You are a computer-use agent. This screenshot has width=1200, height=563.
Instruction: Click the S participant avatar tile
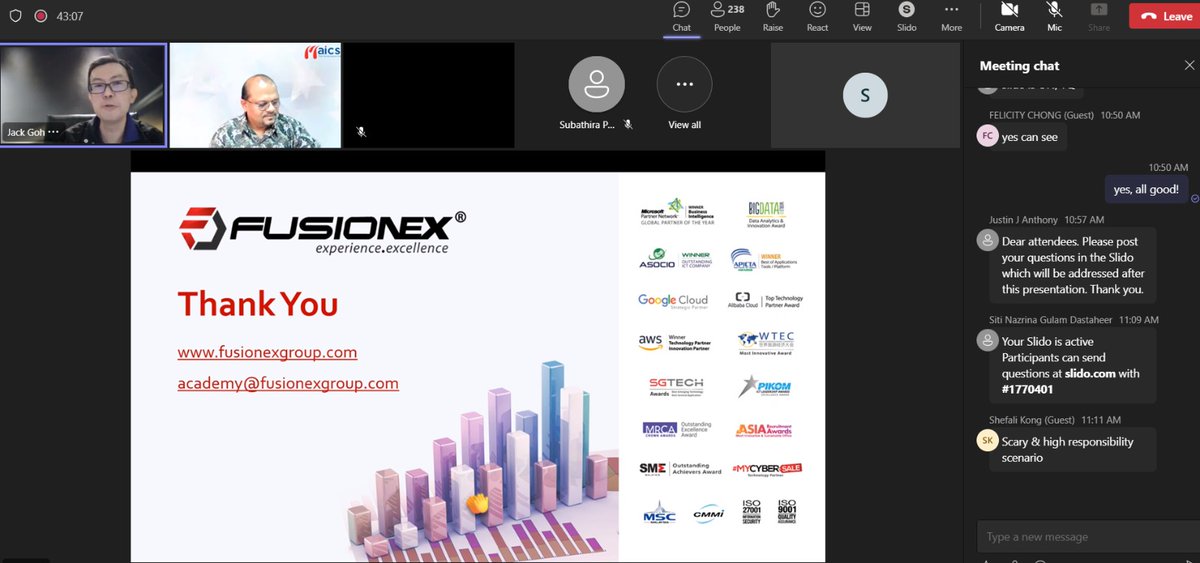(x=865, y=95)
